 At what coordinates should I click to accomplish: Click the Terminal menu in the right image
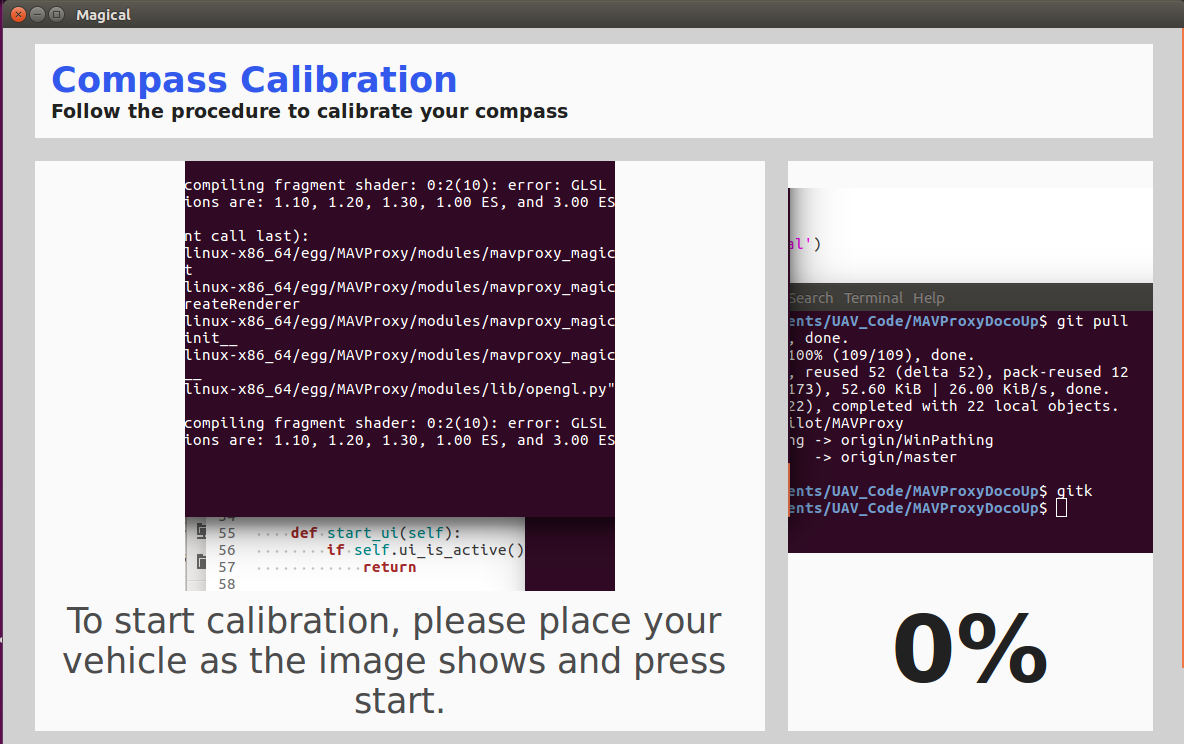coord(873,298)
